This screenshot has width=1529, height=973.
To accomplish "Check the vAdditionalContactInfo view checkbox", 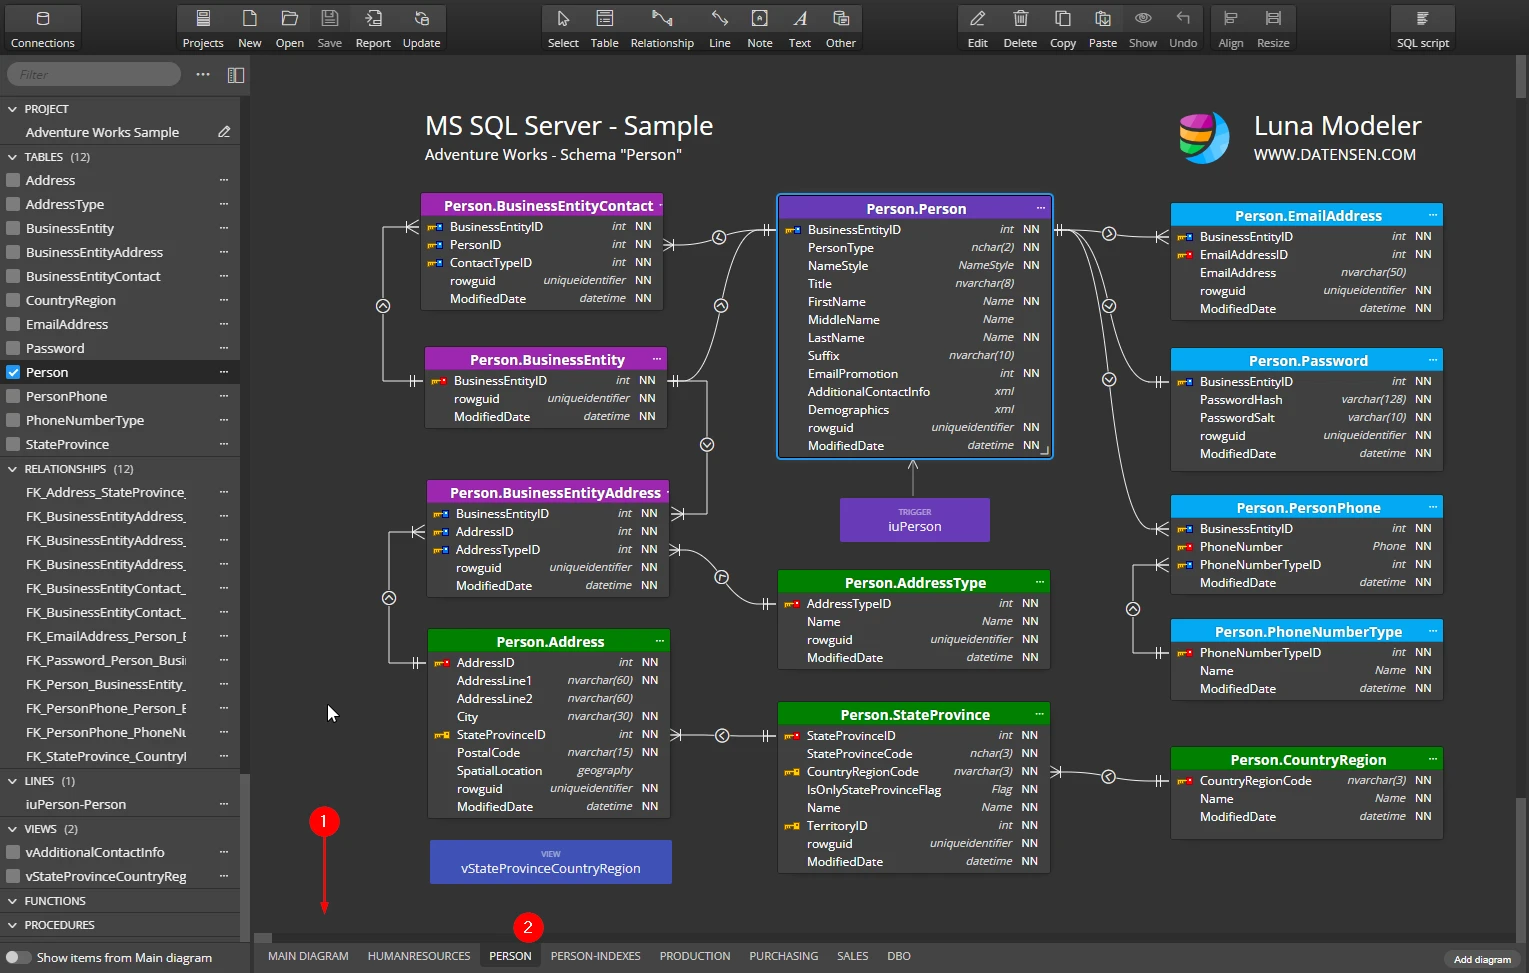I will (x=14, y=853).
